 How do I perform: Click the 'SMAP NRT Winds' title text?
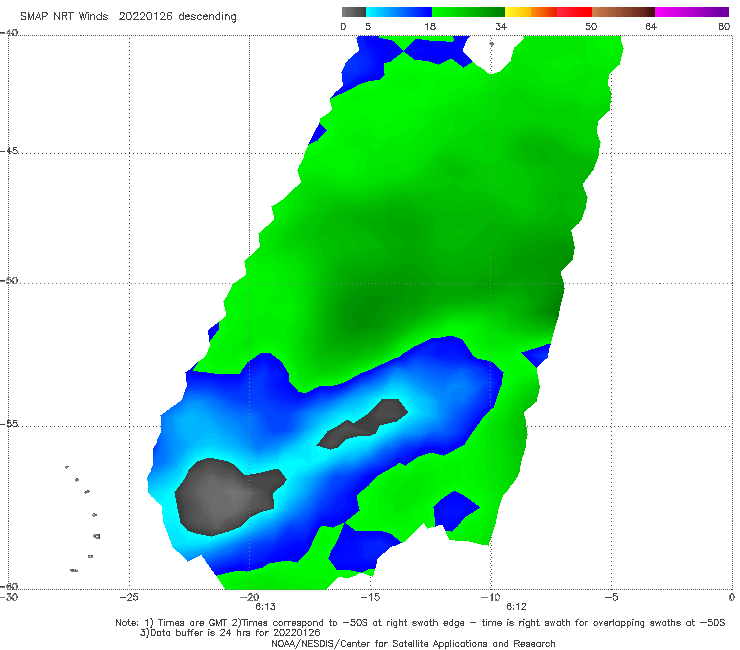coord(64,16)
